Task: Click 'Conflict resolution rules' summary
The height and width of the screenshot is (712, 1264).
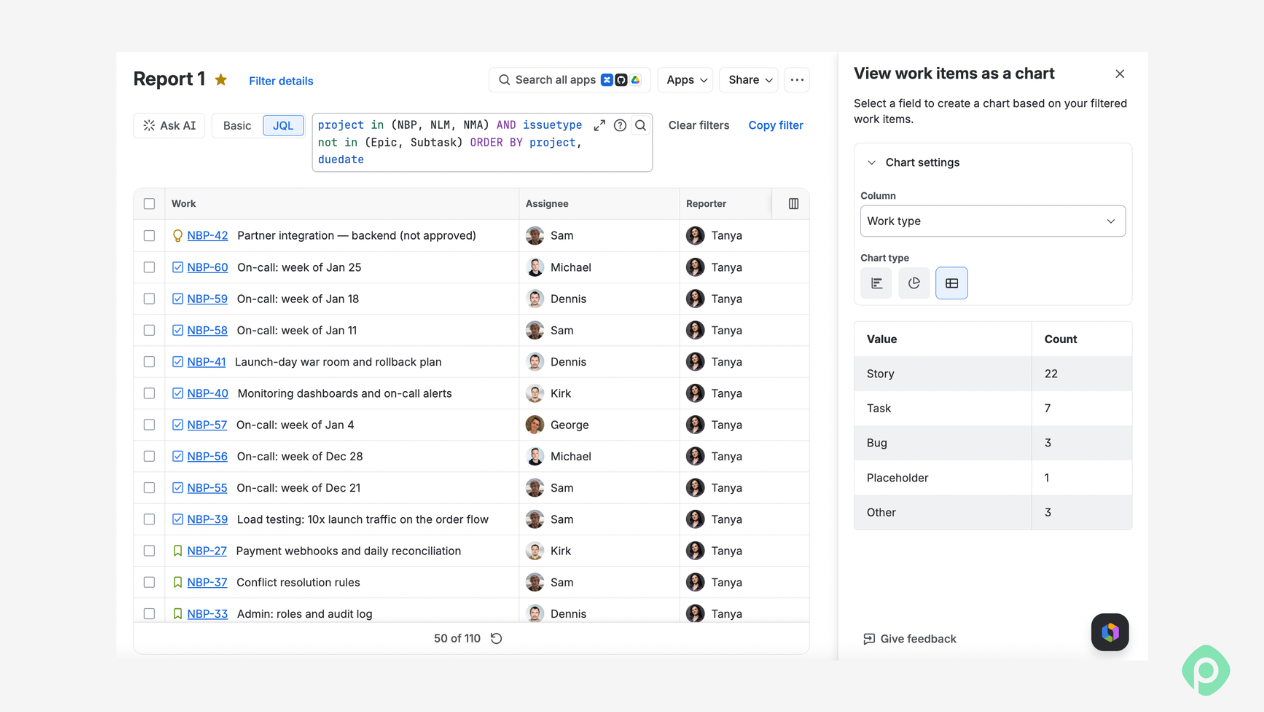Action: (x=298, y=582)
